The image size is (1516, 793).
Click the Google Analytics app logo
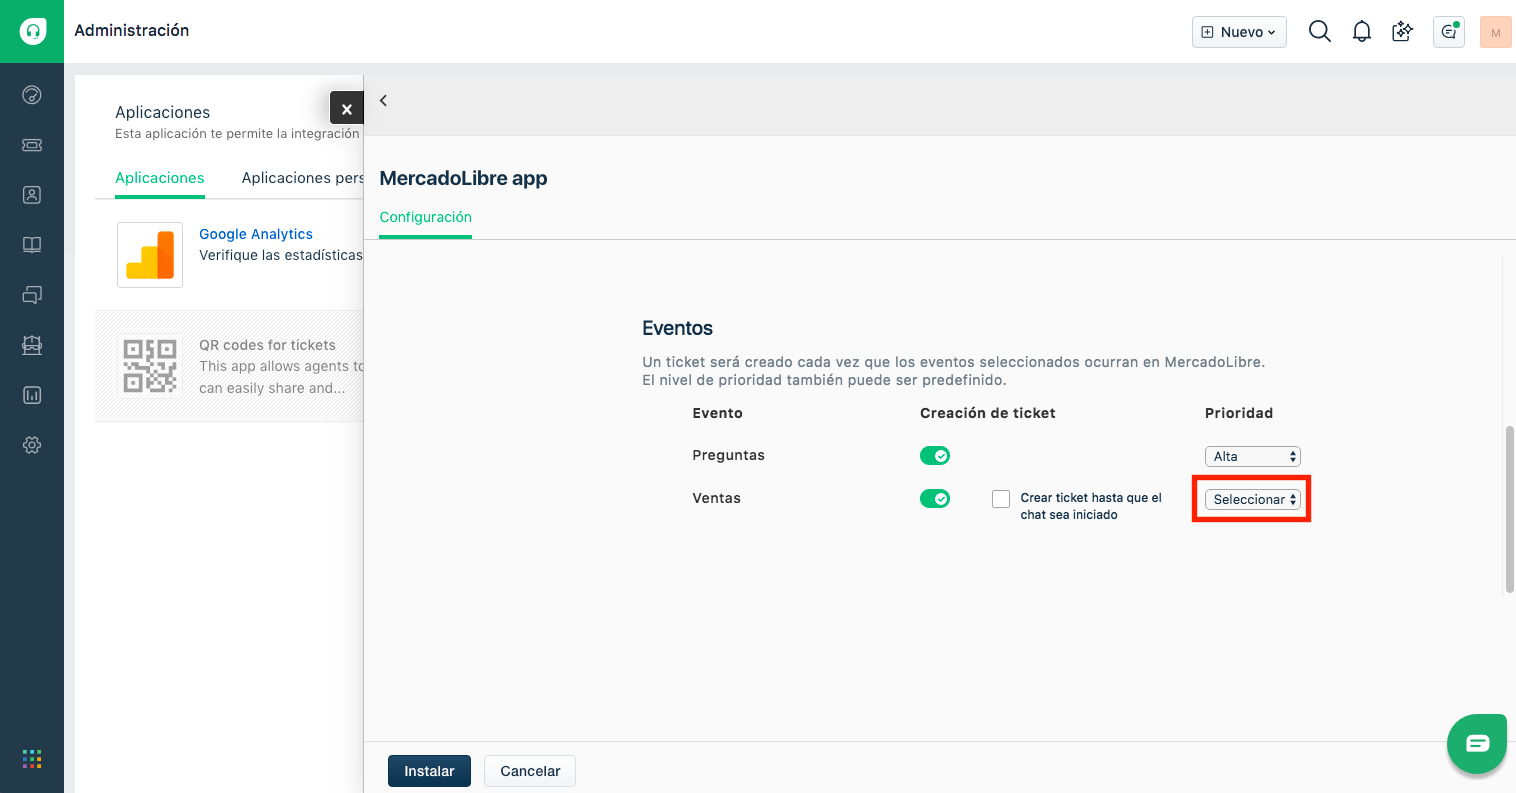(150, 255)
